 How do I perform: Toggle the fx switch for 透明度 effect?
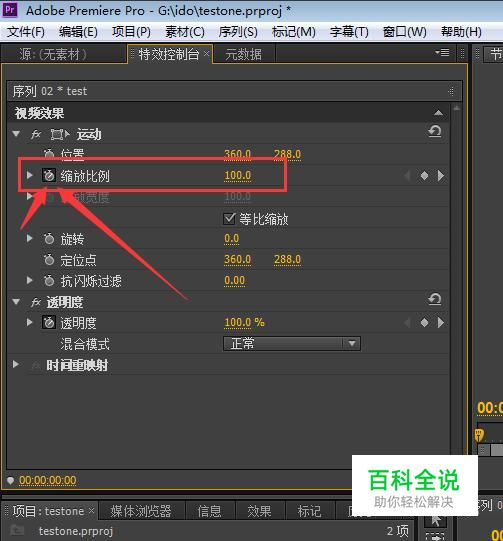36,302
